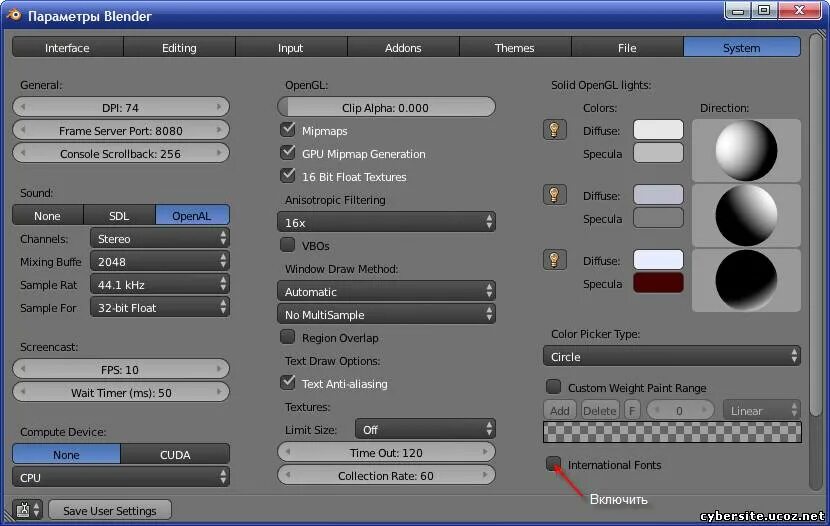This screenshot has height=526, width=830.
Task: Enable Custom Weight Paint Range
Action: (553, 387)
